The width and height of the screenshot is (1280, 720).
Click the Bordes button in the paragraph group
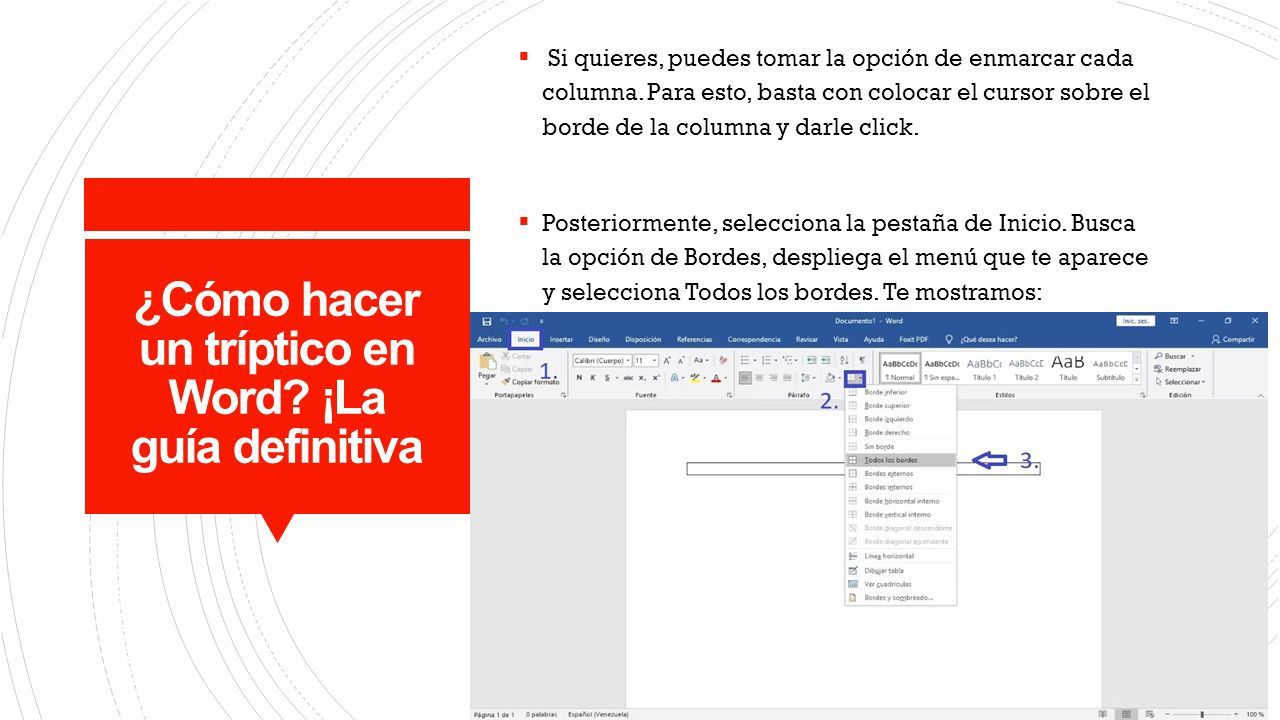(x=855, y=378)
